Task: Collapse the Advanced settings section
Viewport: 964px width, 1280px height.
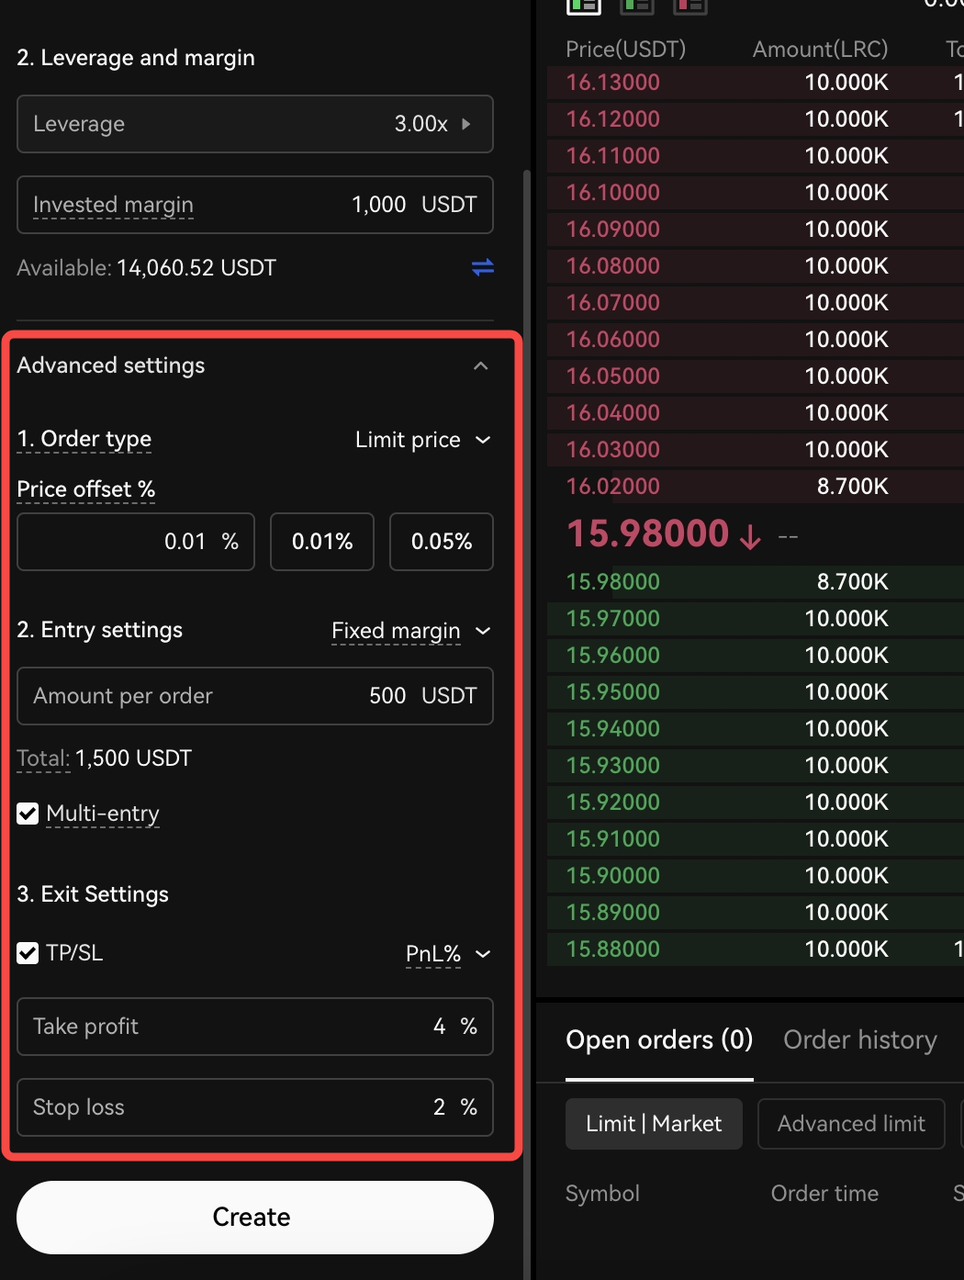Action: pos(481,366)
